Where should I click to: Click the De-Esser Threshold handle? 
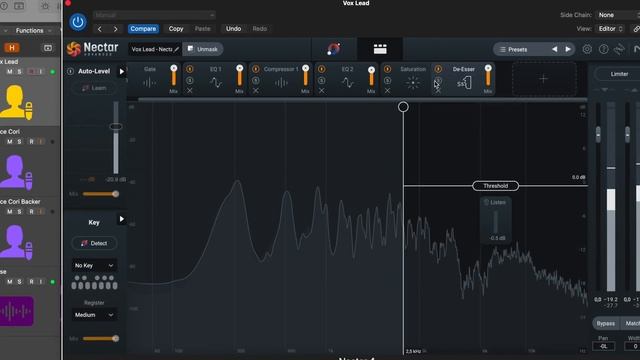coord(496,186)
